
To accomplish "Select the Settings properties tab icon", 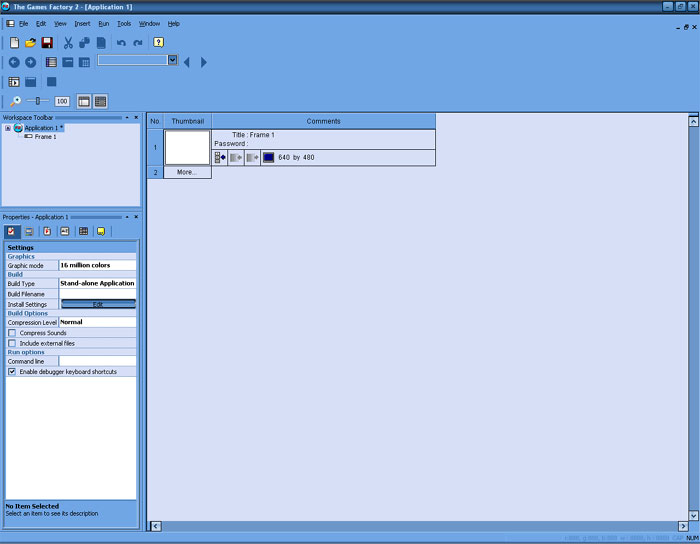I will point(11,231).
